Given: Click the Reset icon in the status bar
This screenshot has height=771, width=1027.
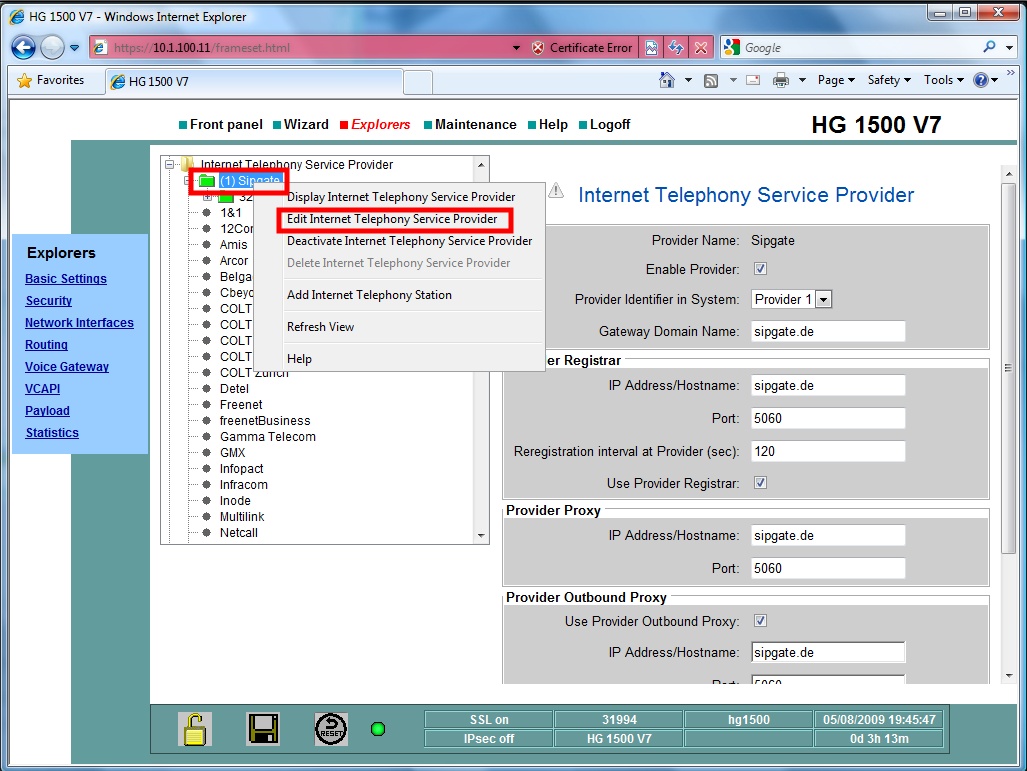Looking at the screenshot, I should tap(329, 728).
